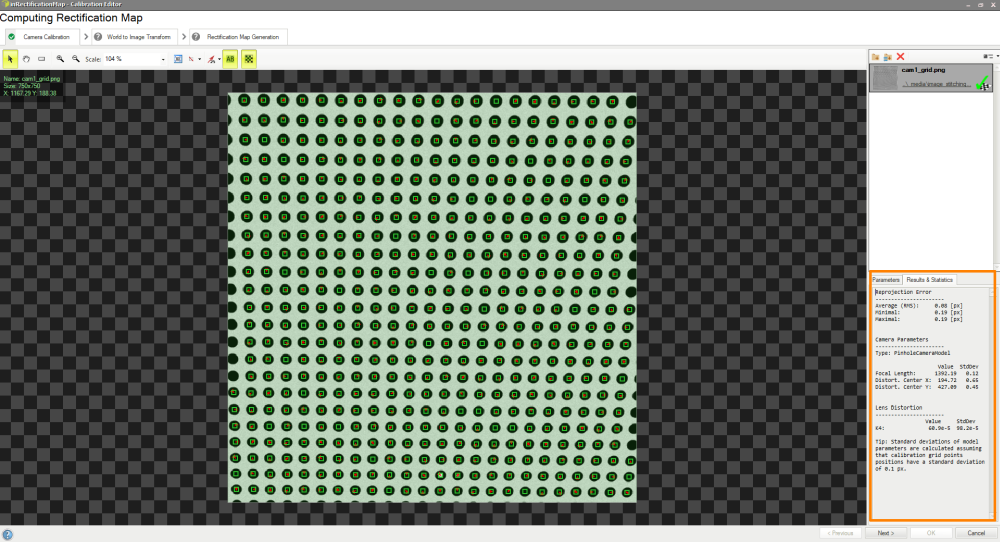1000x542 pixels.
Task: Select the arrow pointer tool
Action: pyautogui.click(x=10, y=59)
